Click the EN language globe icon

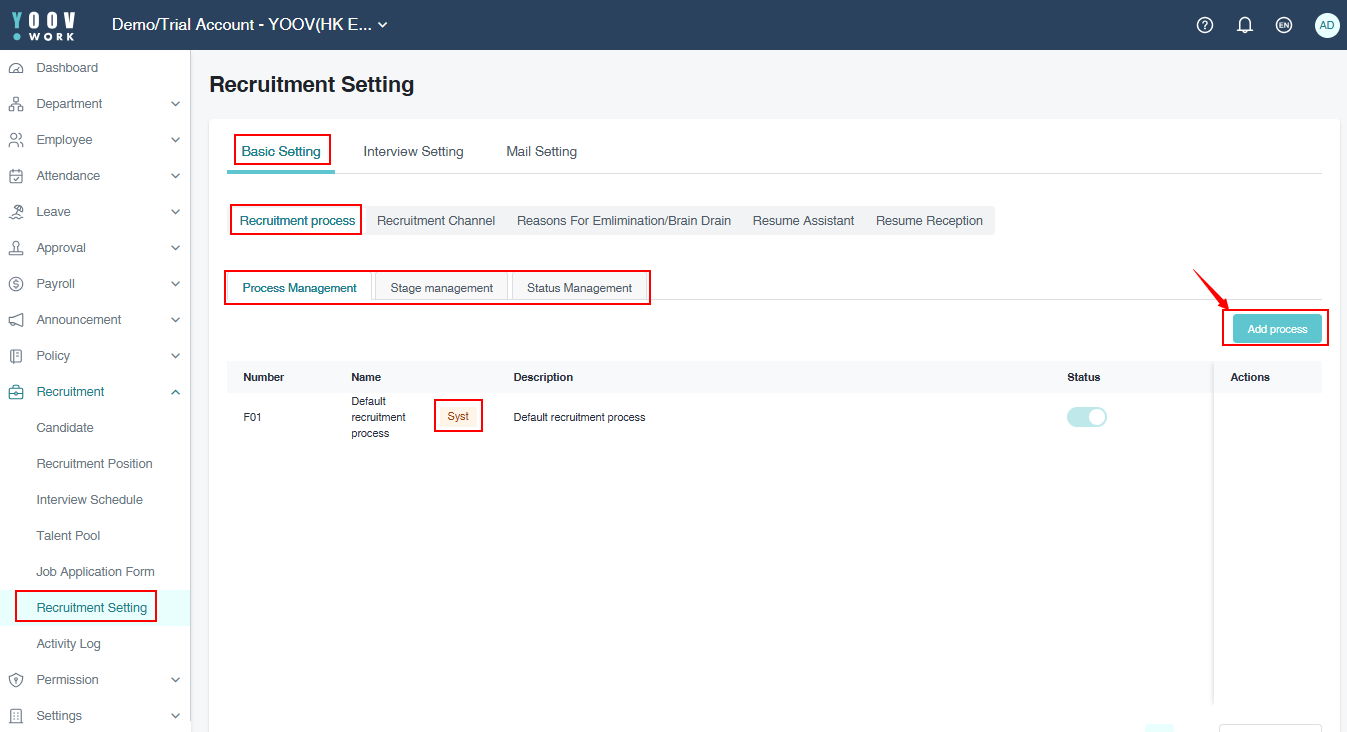(1284, 25)
